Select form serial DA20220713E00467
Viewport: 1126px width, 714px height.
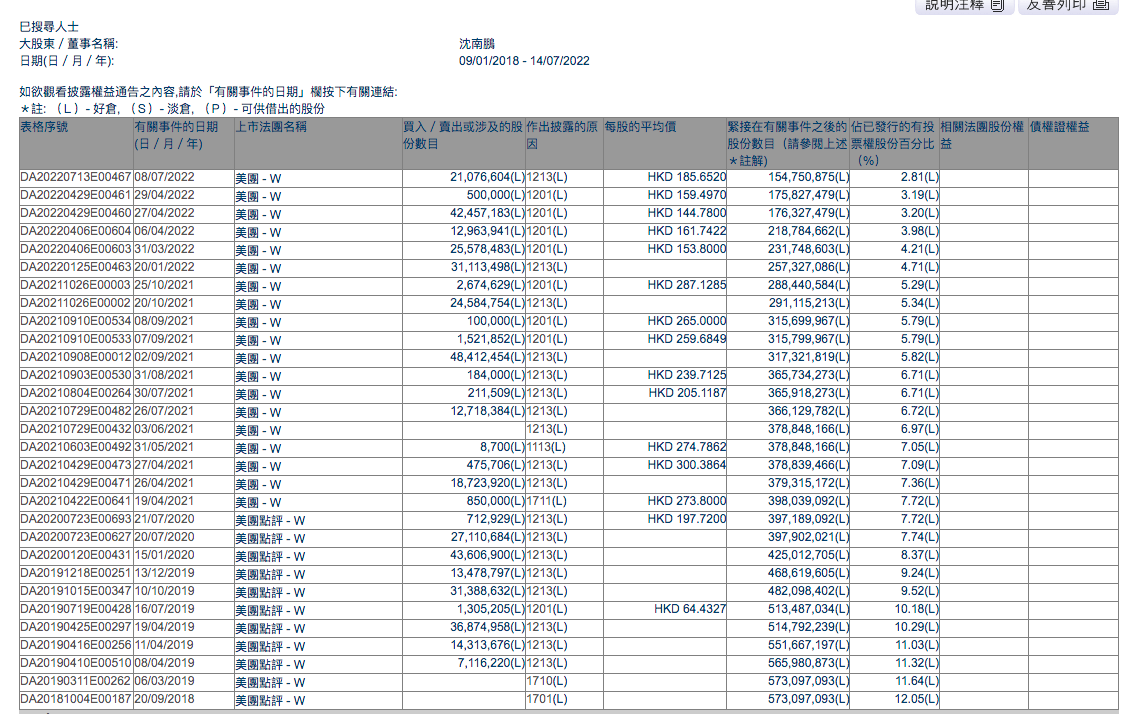(75, 177)
